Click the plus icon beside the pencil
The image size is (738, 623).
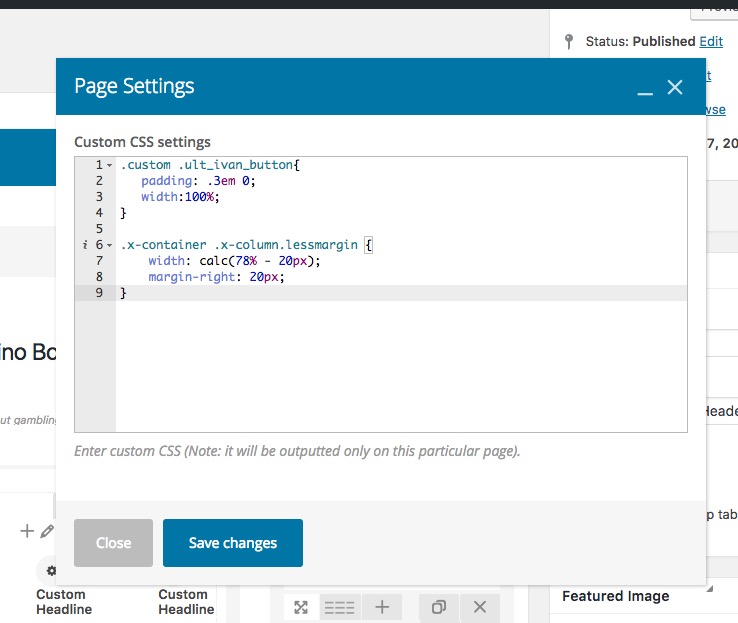click(27, 531)
